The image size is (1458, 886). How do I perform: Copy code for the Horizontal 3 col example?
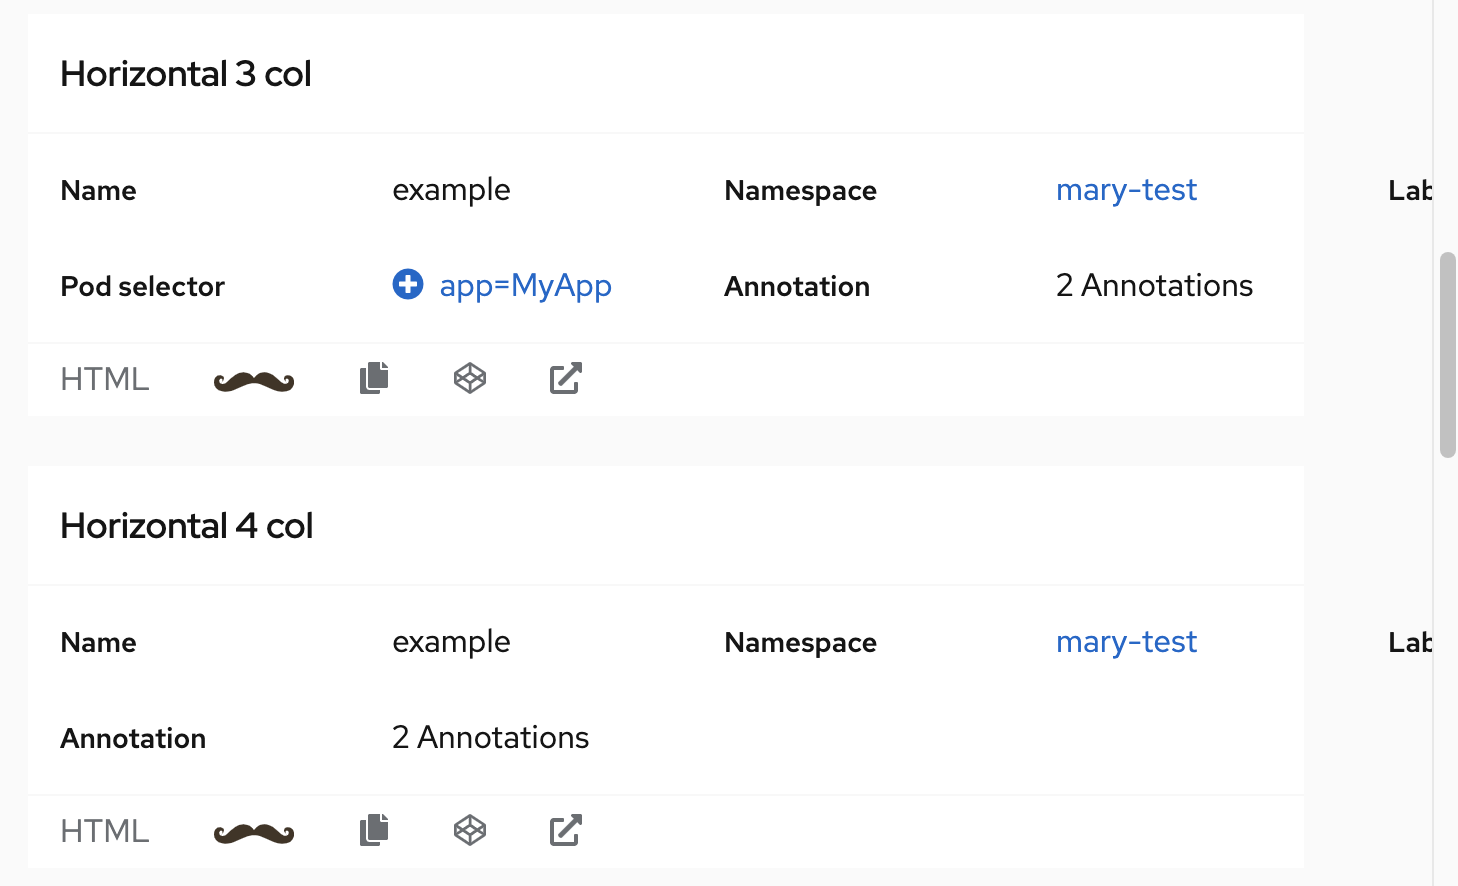[x=374, y=378]
